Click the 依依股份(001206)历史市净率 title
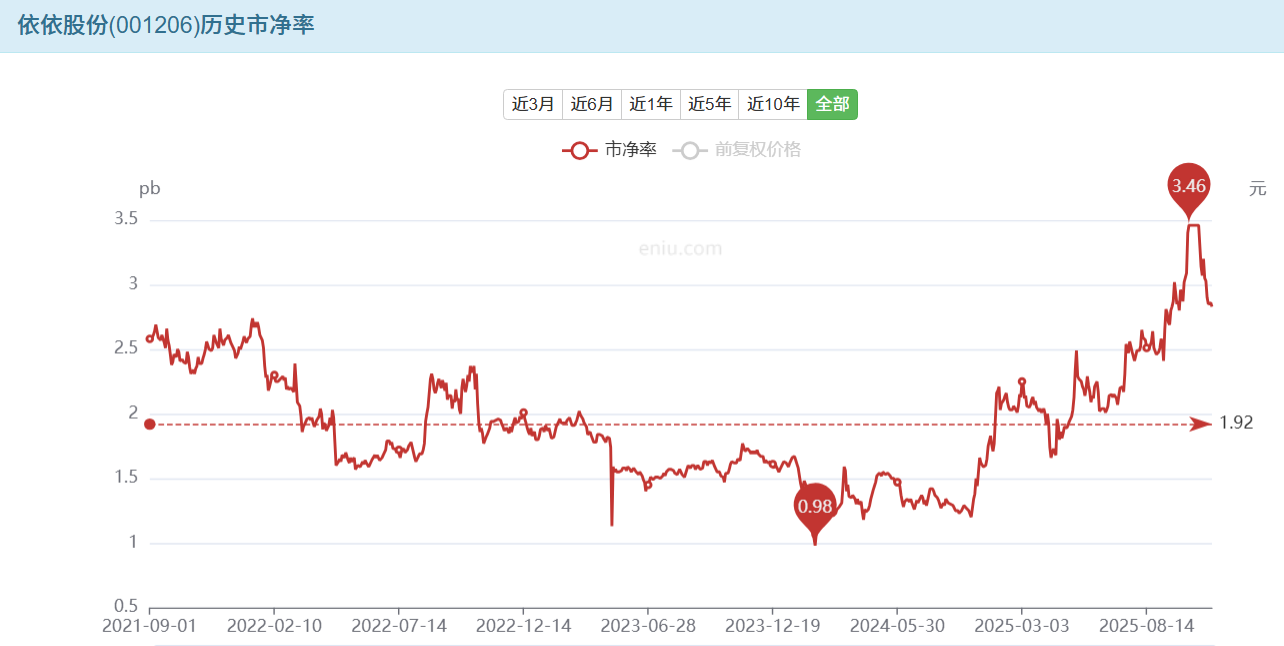This screenshot has width=1284, height=646. pos(166,25)
